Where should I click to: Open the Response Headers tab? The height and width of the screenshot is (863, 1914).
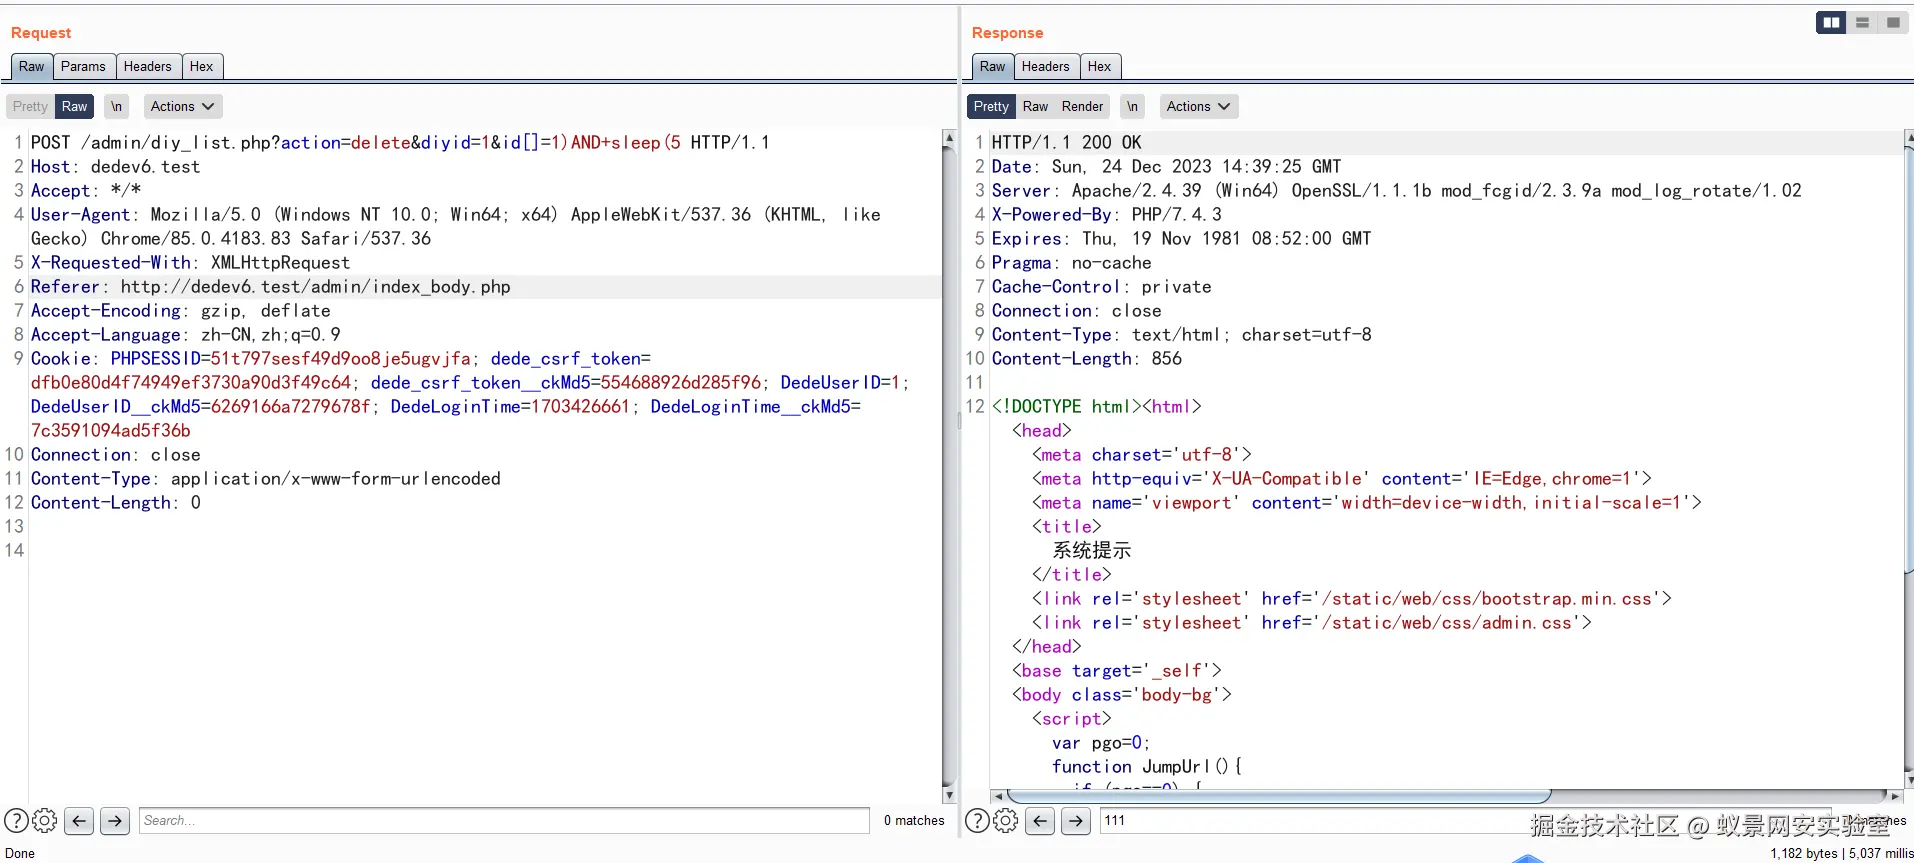[1046, 66]
